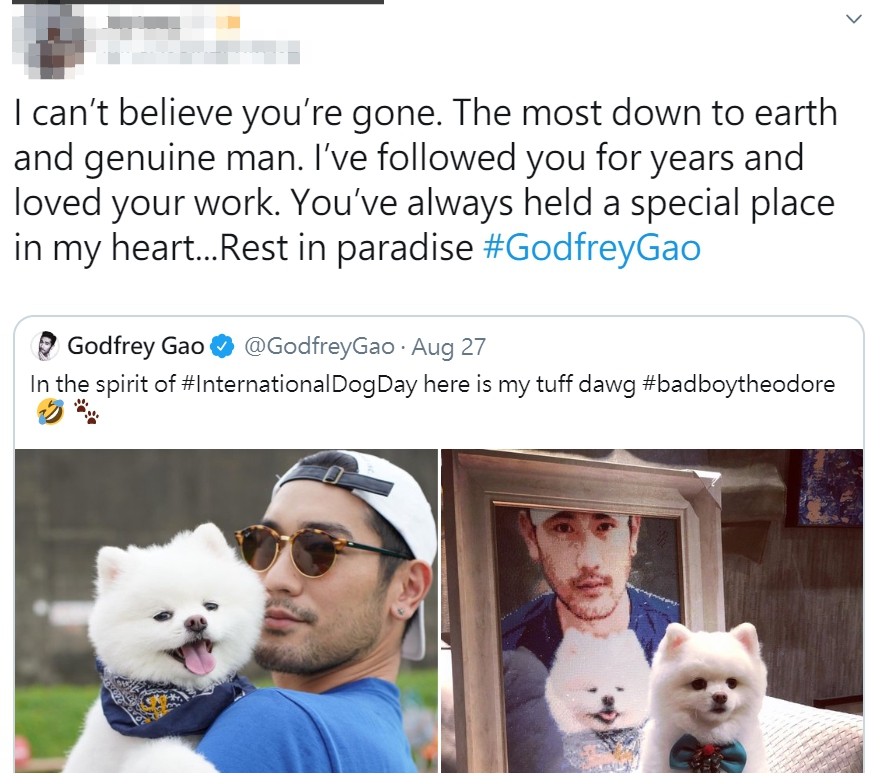Open the #InternationalDogDay hashtag
This screenshot has height=773, width=876.
click(x=299, y=384)
